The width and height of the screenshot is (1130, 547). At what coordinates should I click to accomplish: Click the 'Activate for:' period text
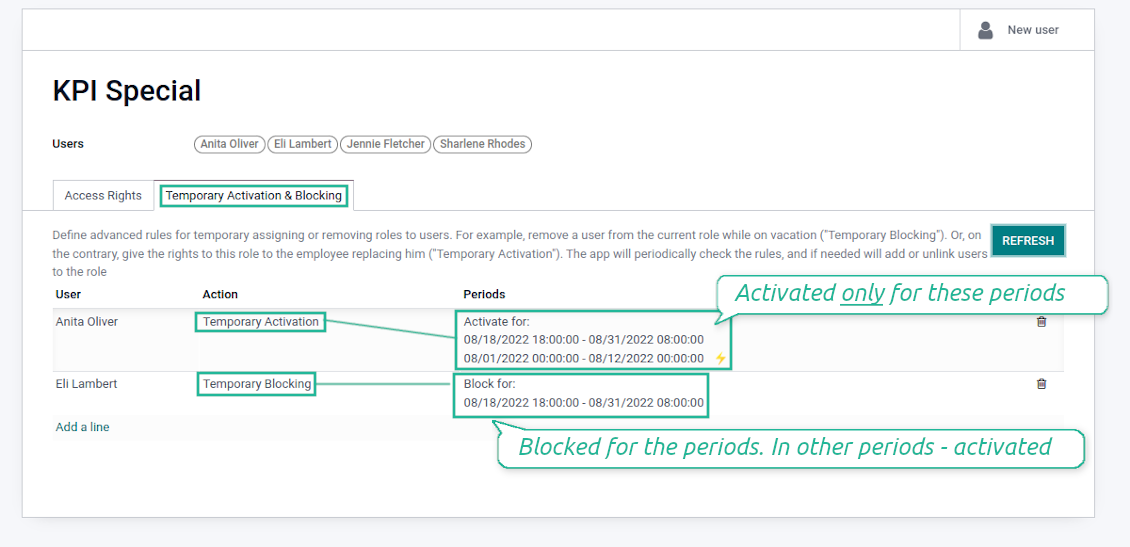tap(497, 321)
